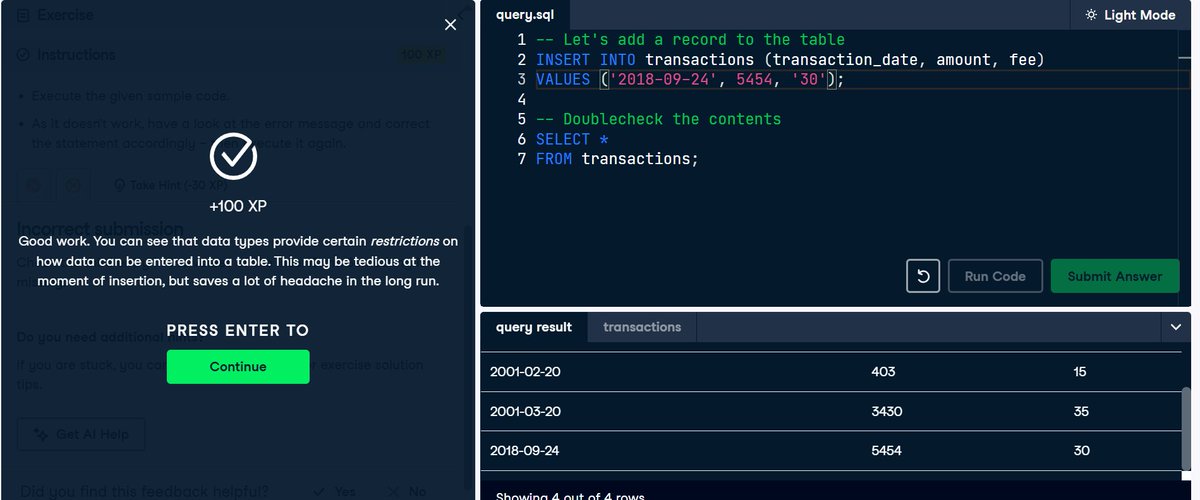1200x500 pixels.
Task: Click the "-- Let's add a record" comment
Action: click(x=690, y=40)
